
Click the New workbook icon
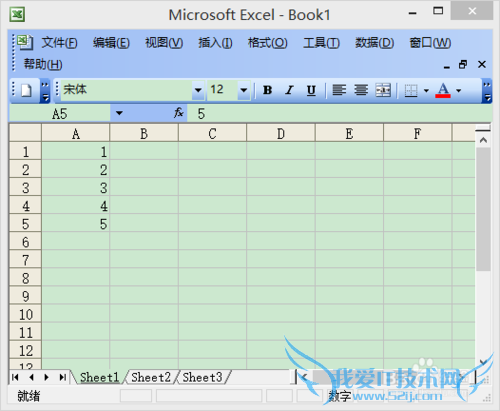pos(26,90)
